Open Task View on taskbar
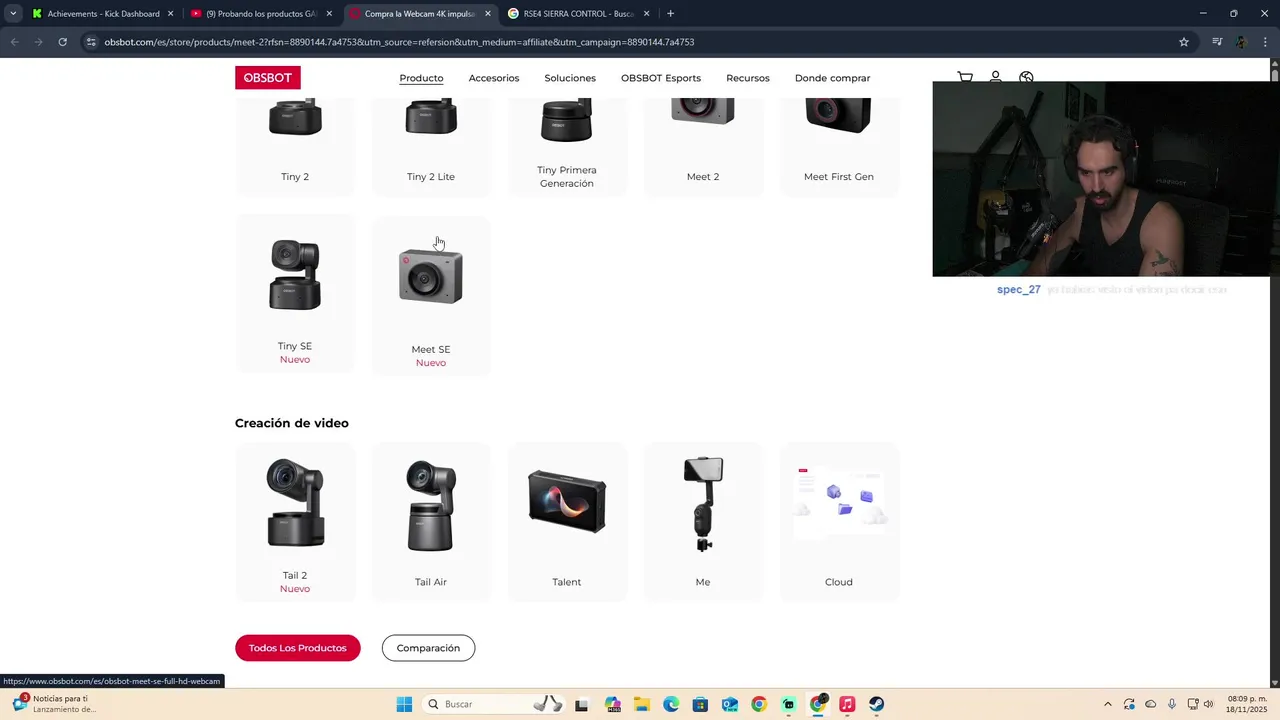The height and width of the screenshot is (720, 1280). pyautogui.click(x=581, y=704)
